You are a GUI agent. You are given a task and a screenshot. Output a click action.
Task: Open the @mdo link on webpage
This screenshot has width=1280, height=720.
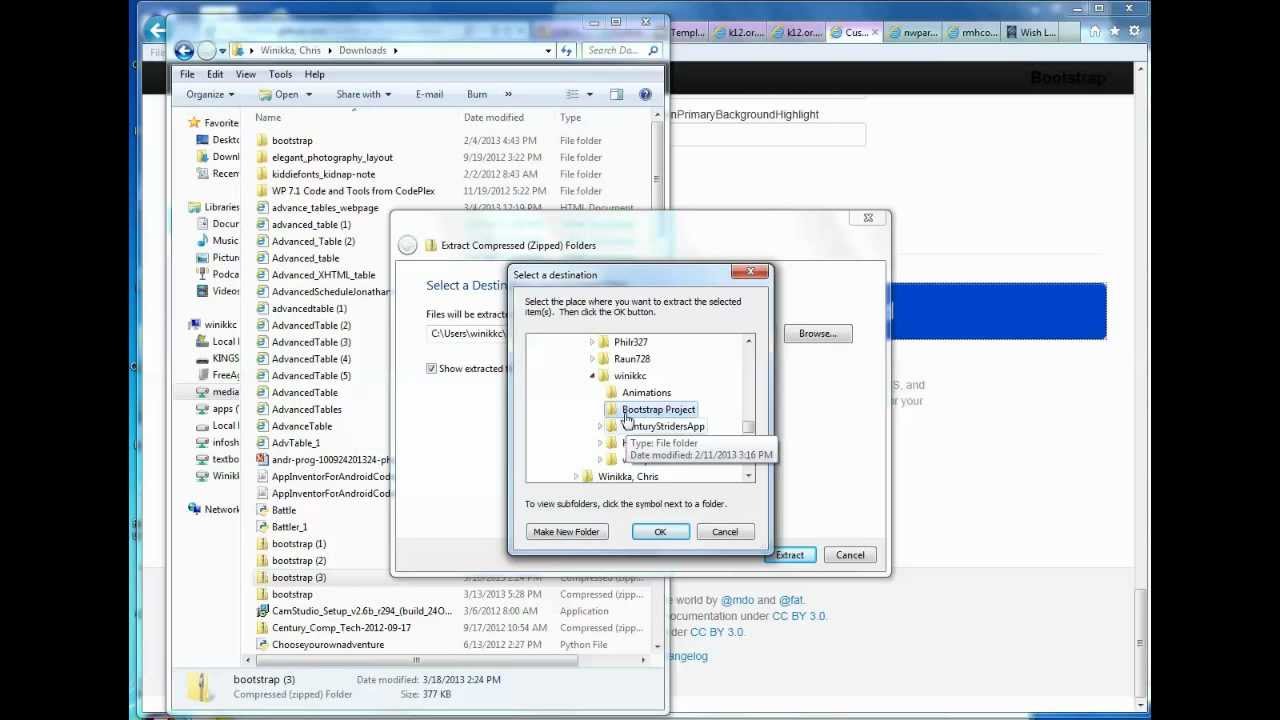pos(738,600)
